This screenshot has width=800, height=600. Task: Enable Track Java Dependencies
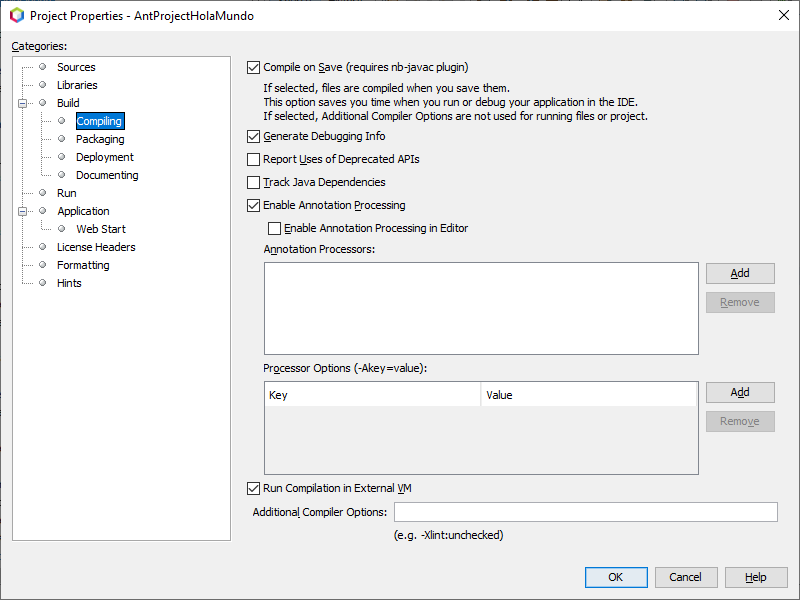[x=253, y=182]
